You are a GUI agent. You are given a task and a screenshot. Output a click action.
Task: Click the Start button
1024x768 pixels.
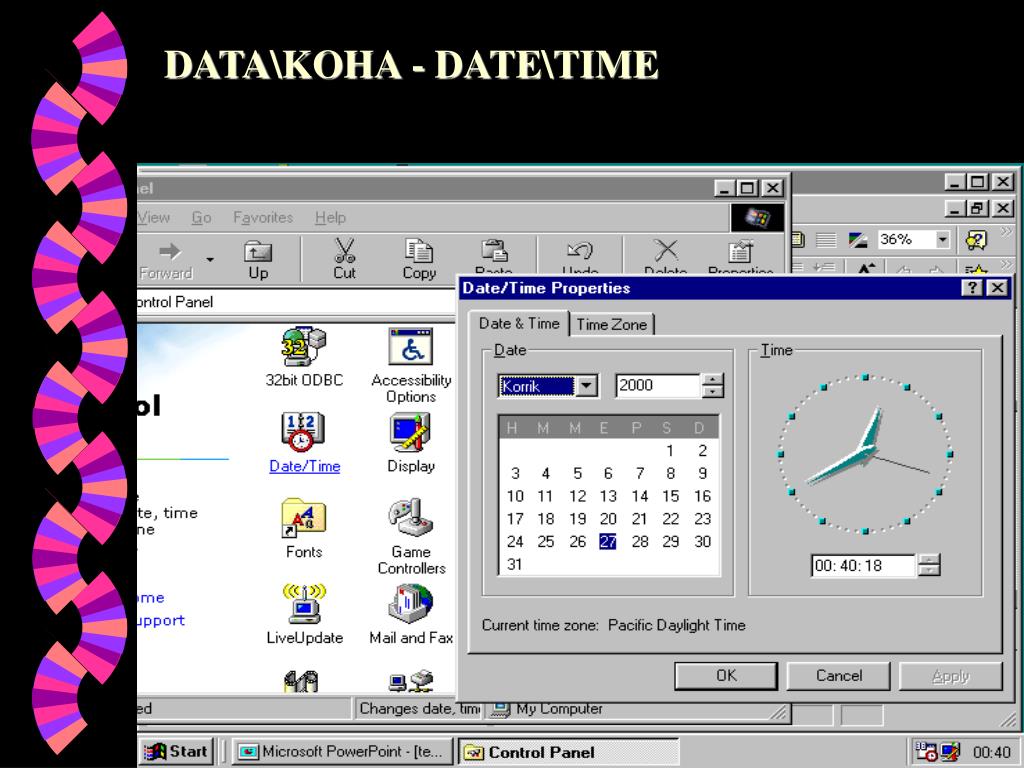pyautogui.click(x=176, y=752)
